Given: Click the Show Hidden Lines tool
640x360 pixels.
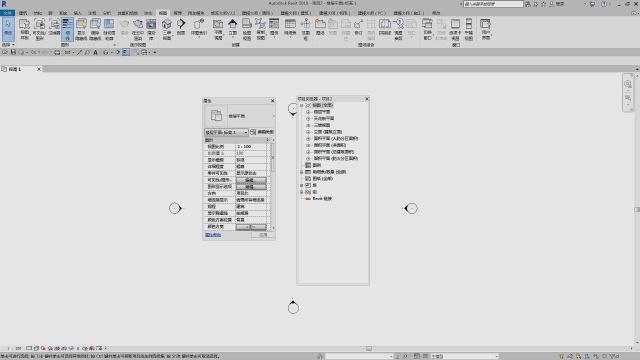Looking at the screenshot, I should point(81,29).
